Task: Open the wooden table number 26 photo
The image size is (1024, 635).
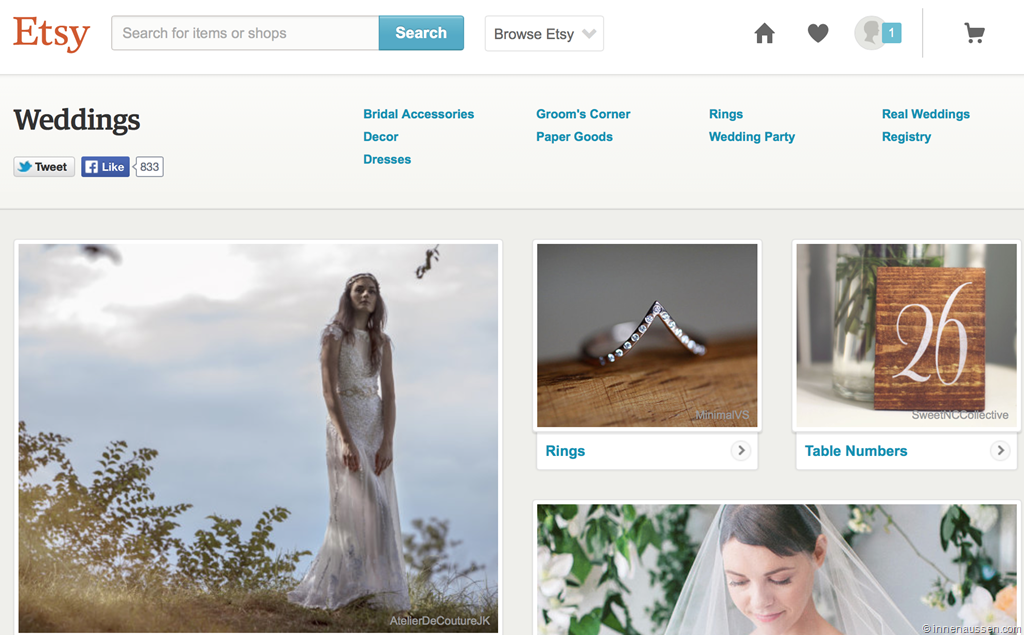Action: click(906, 336)
